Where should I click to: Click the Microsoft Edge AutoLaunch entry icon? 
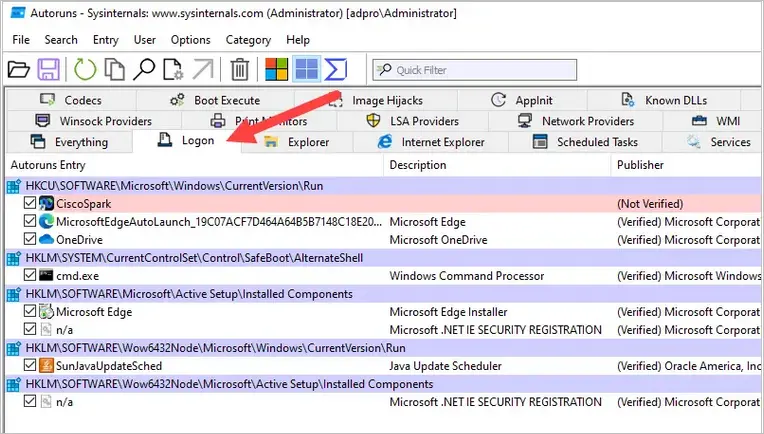[x=46, y=222]
